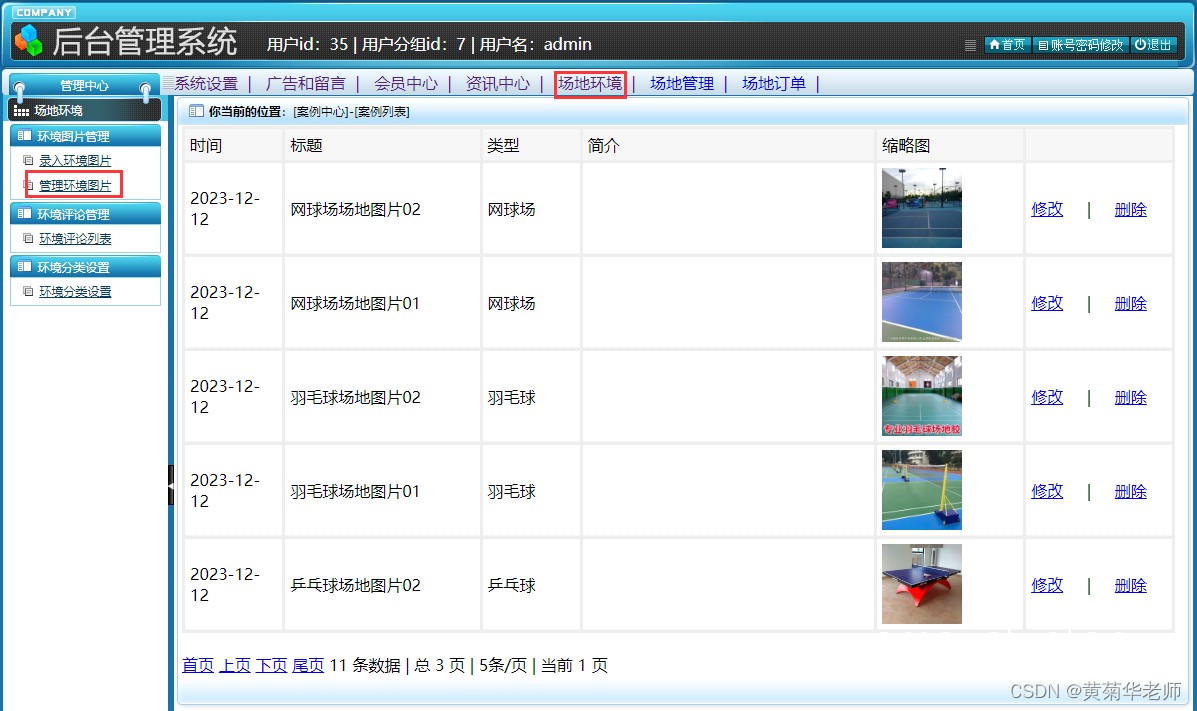Screen dimensions: 1197x711
Task: Click 修改 for 羽毛球场地图片01
Action: [x=1047, y=491]
